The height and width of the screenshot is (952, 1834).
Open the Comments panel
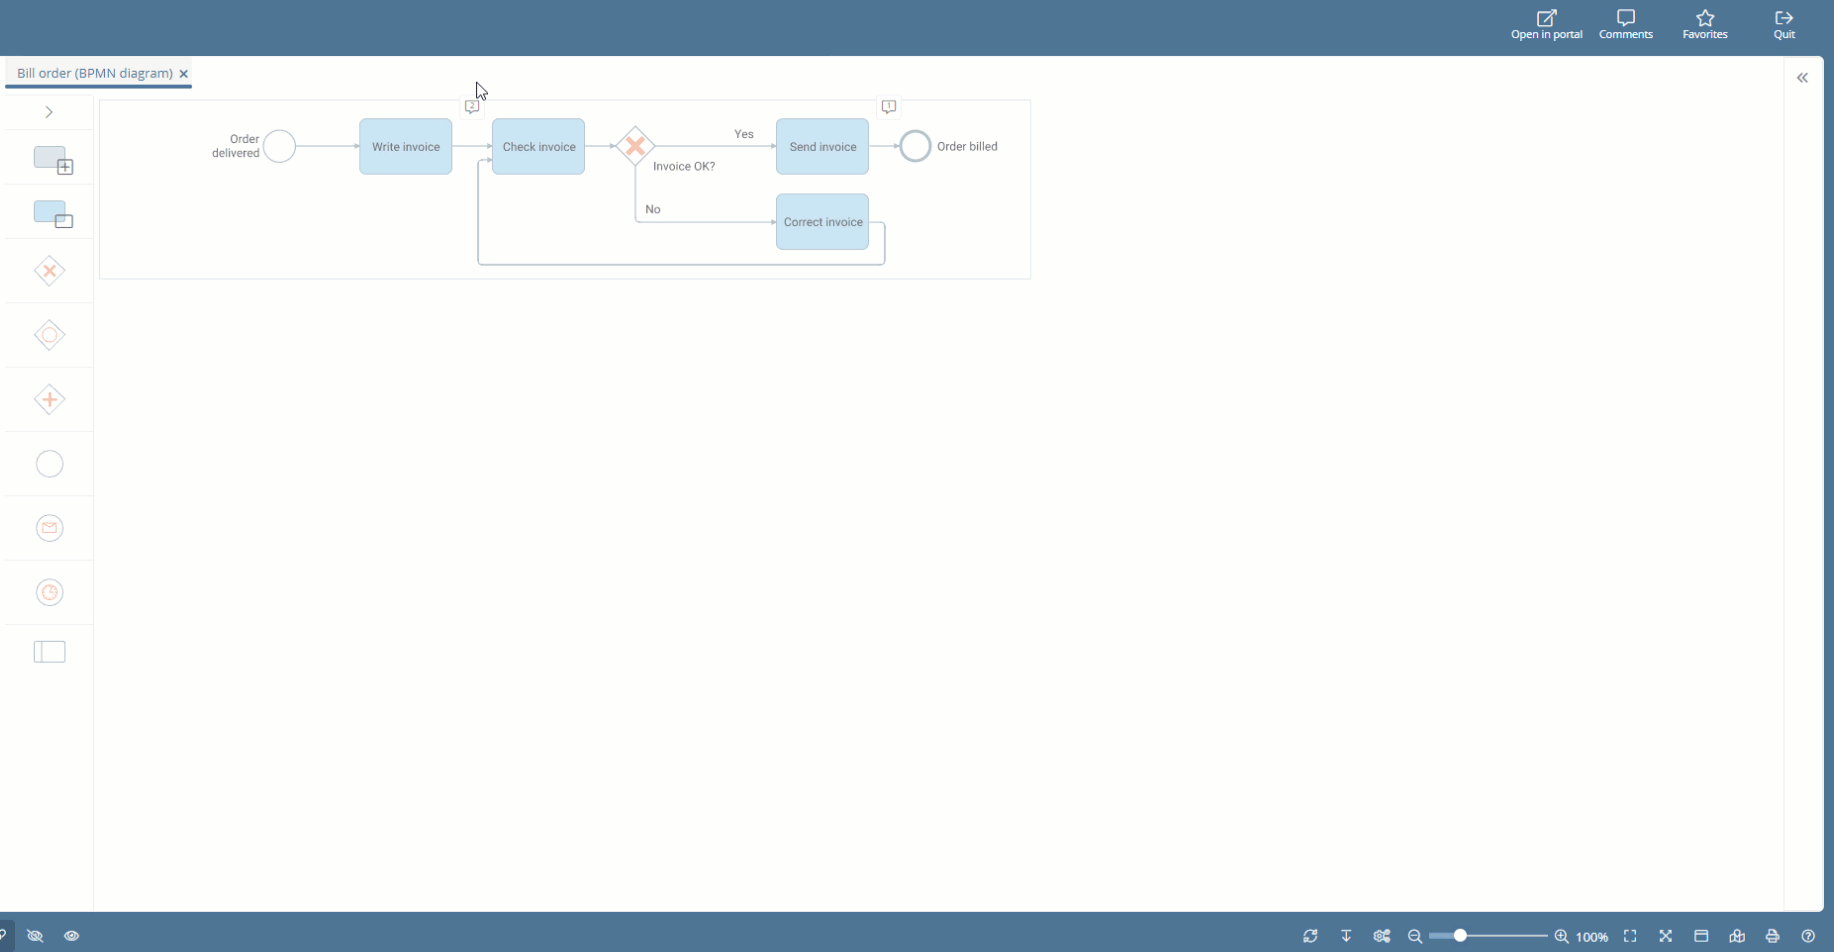pyautogui.click(x=1625, y=25)
